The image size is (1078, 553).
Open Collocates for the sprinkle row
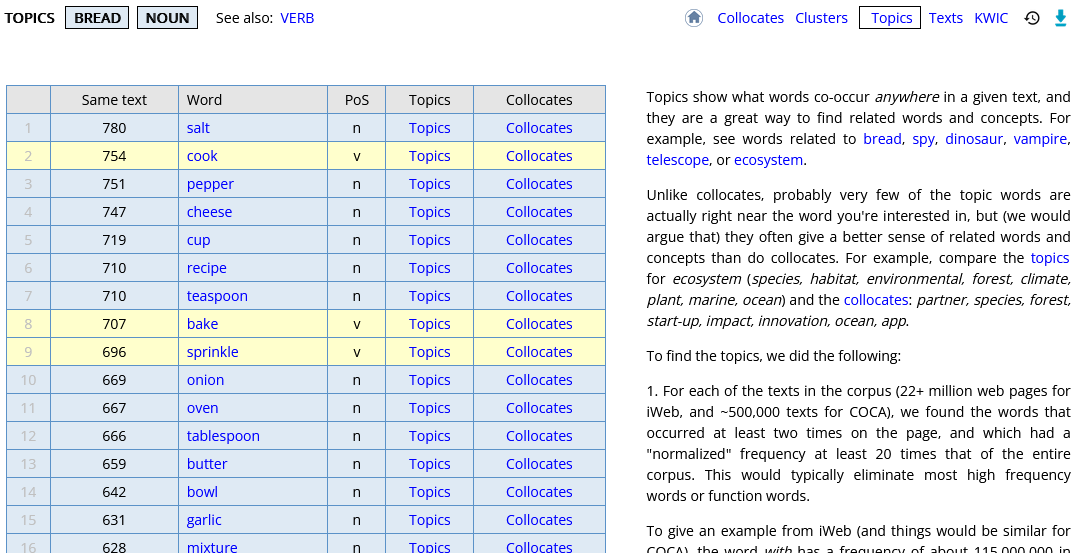539,352
